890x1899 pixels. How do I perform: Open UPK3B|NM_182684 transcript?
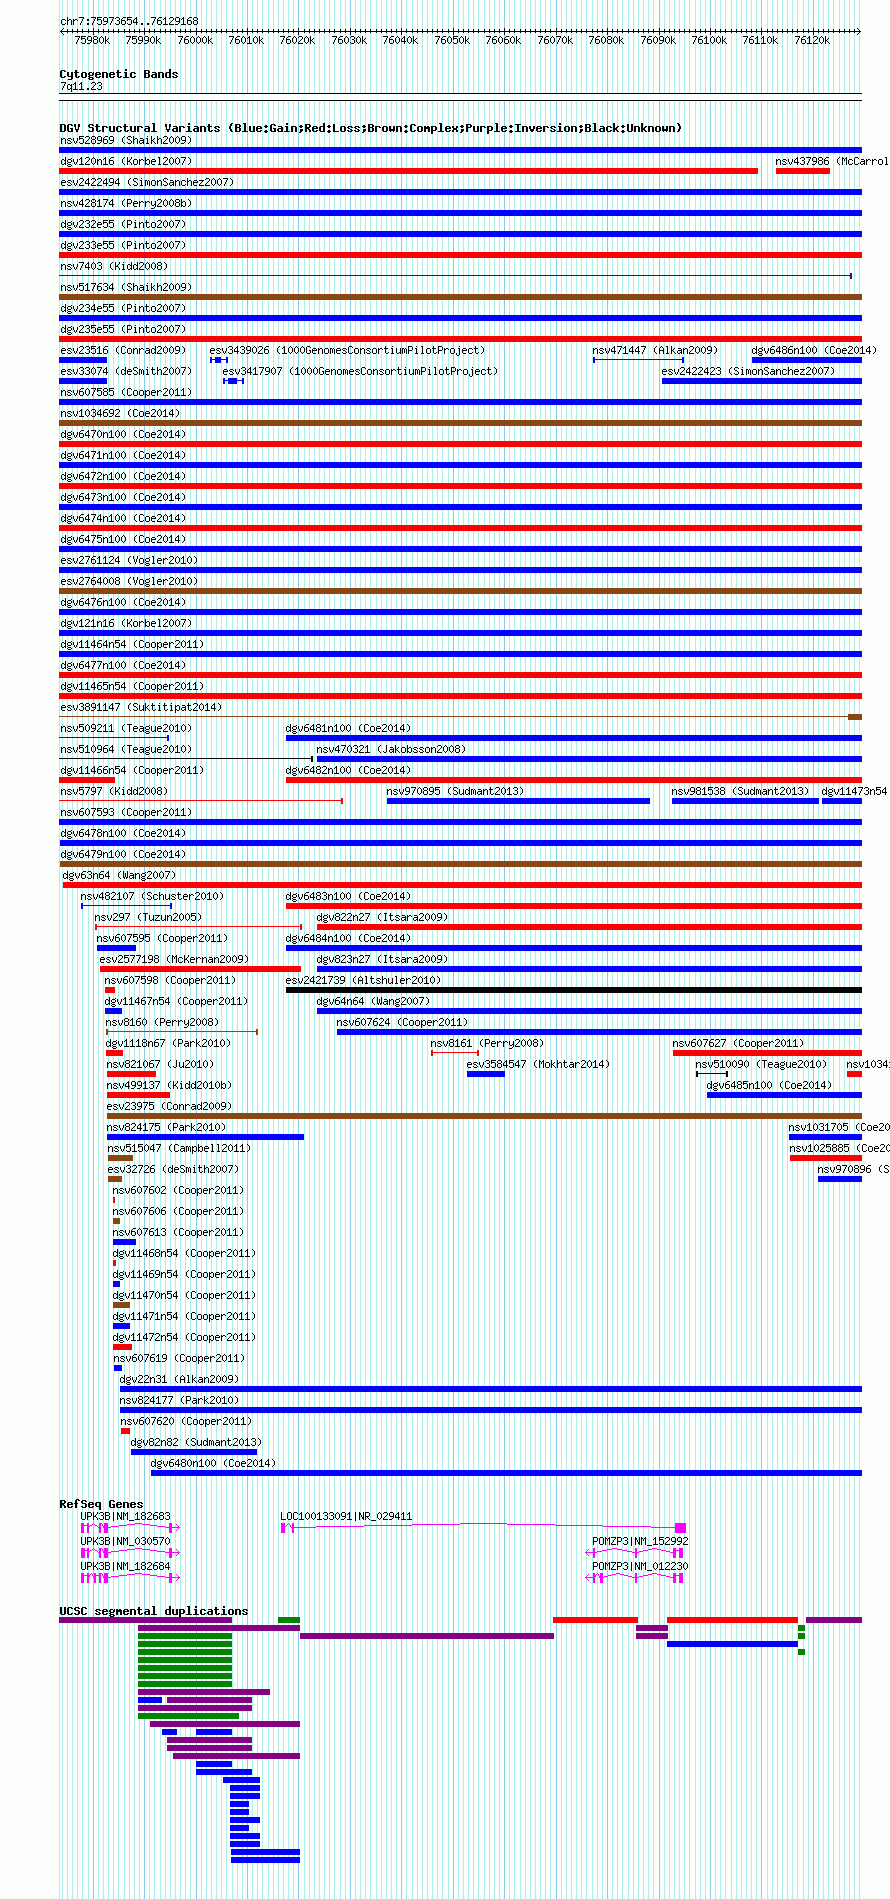tap(126, 1566)
